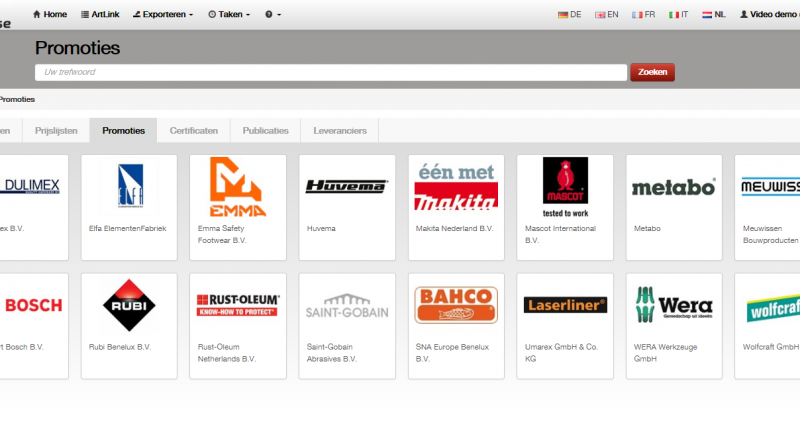Click the Elfa ElementenFabriek logo
800x425 pixels.
tap(130, 186)
